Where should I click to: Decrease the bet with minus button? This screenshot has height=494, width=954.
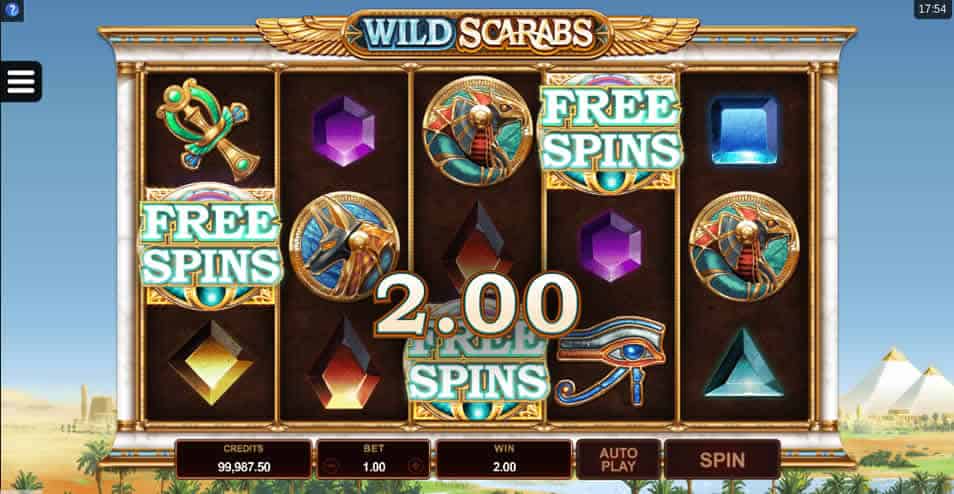pos(332,467)
